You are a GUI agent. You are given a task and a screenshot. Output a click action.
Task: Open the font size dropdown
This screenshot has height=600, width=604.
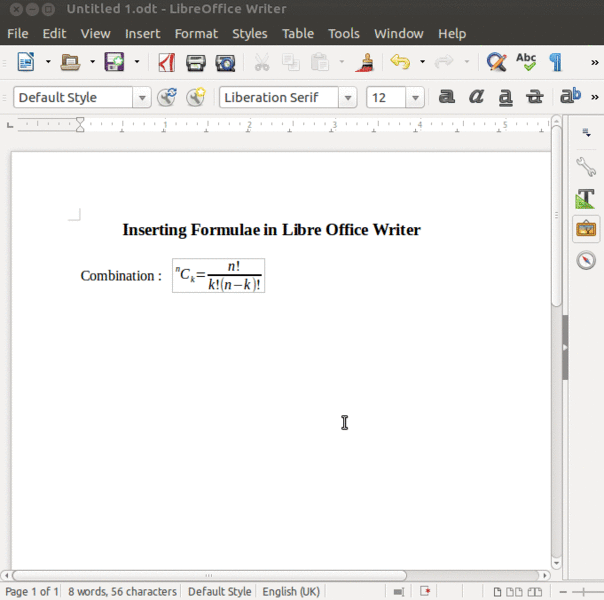tap(415, 98)
